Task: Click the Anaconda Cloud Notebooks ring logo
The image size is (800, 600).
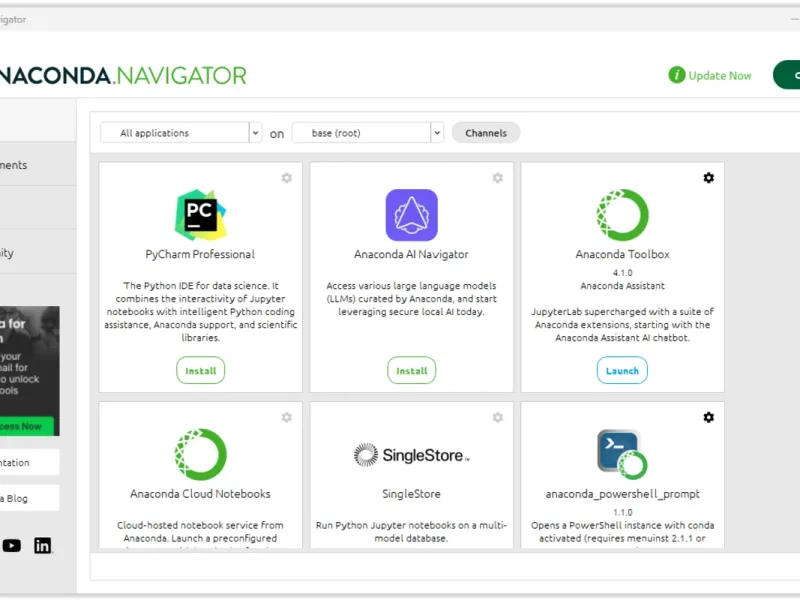Action: (201, 454)
